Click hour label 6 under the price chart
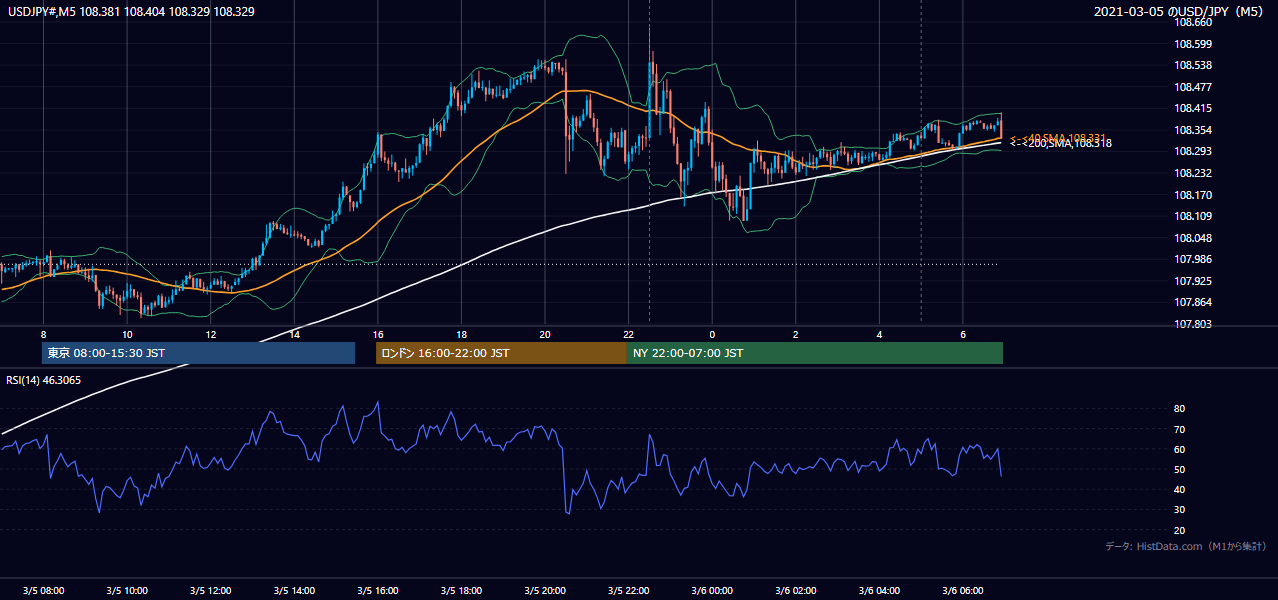1278x600 pixels. click(962, 334)
